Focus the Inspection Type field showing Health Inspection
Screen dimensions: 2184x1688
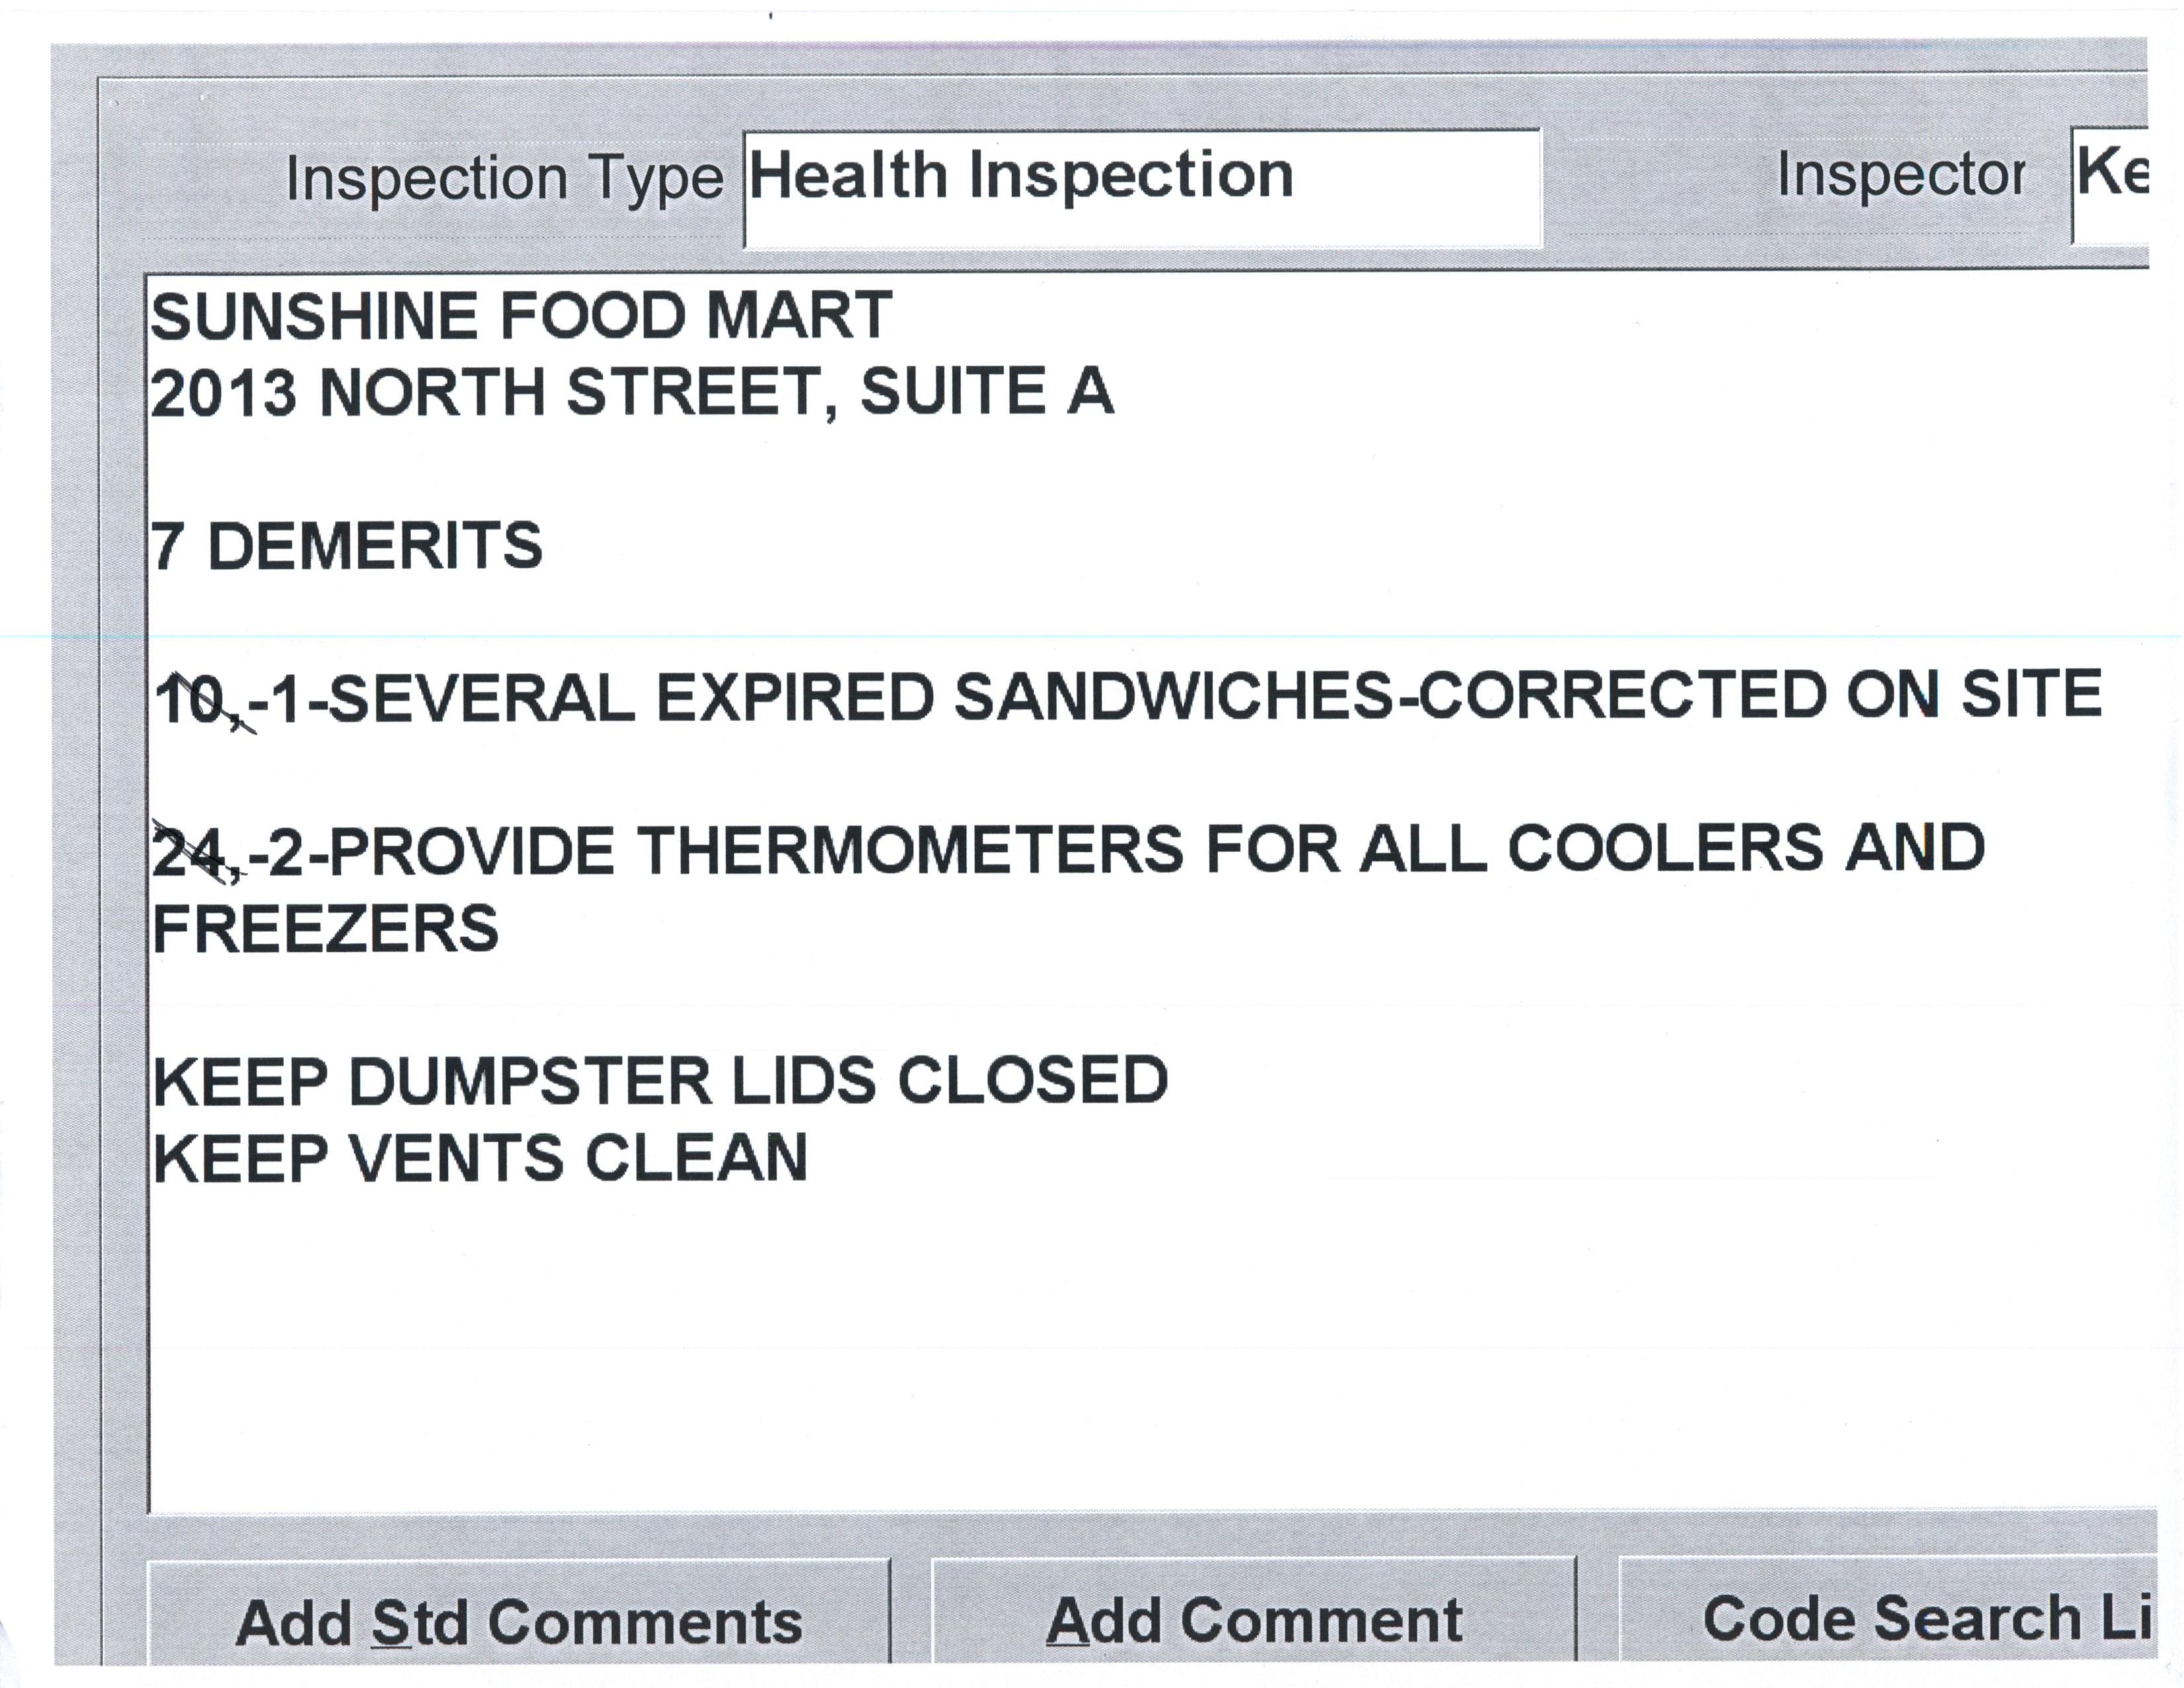tap(1140, 187)
